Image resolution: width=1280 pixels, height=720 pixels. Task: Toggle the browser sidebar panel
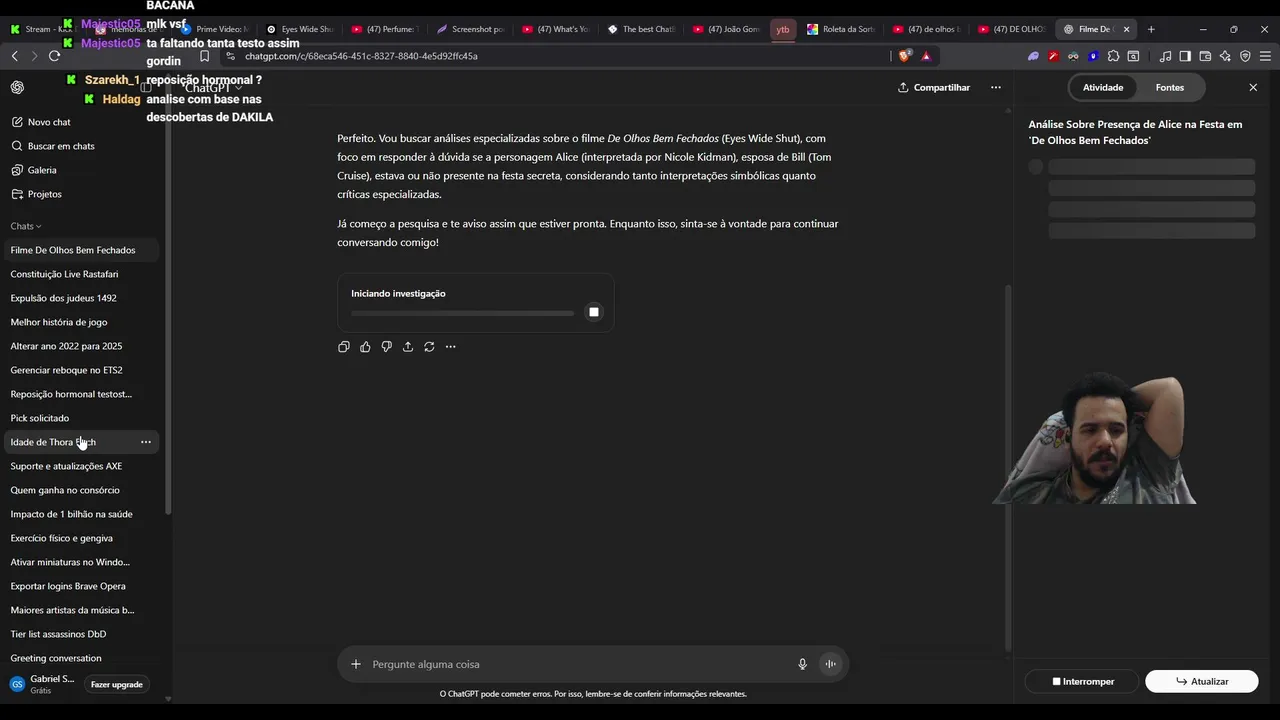coord(1185,56)
